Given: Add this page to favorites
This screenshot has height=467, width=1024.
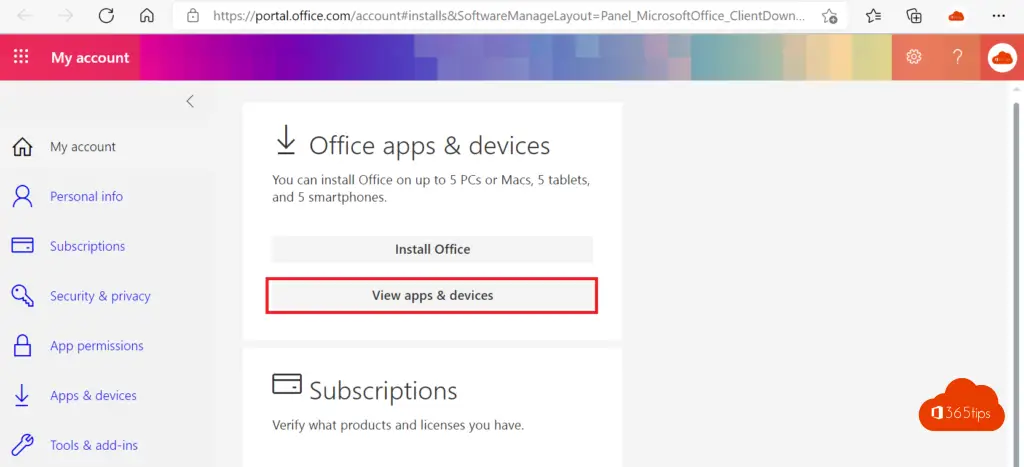Looking at the screenshot, I should [829, 15].
